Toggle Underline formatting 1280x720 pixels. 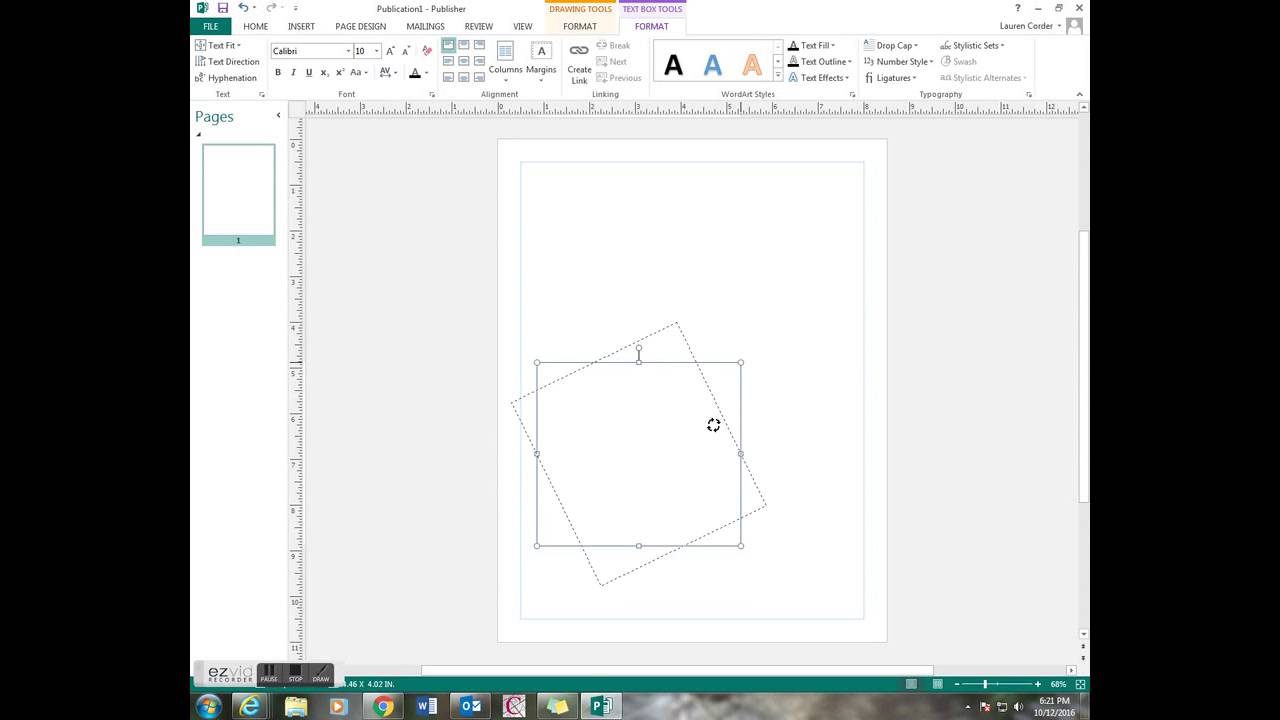click(x=309, y=73)
